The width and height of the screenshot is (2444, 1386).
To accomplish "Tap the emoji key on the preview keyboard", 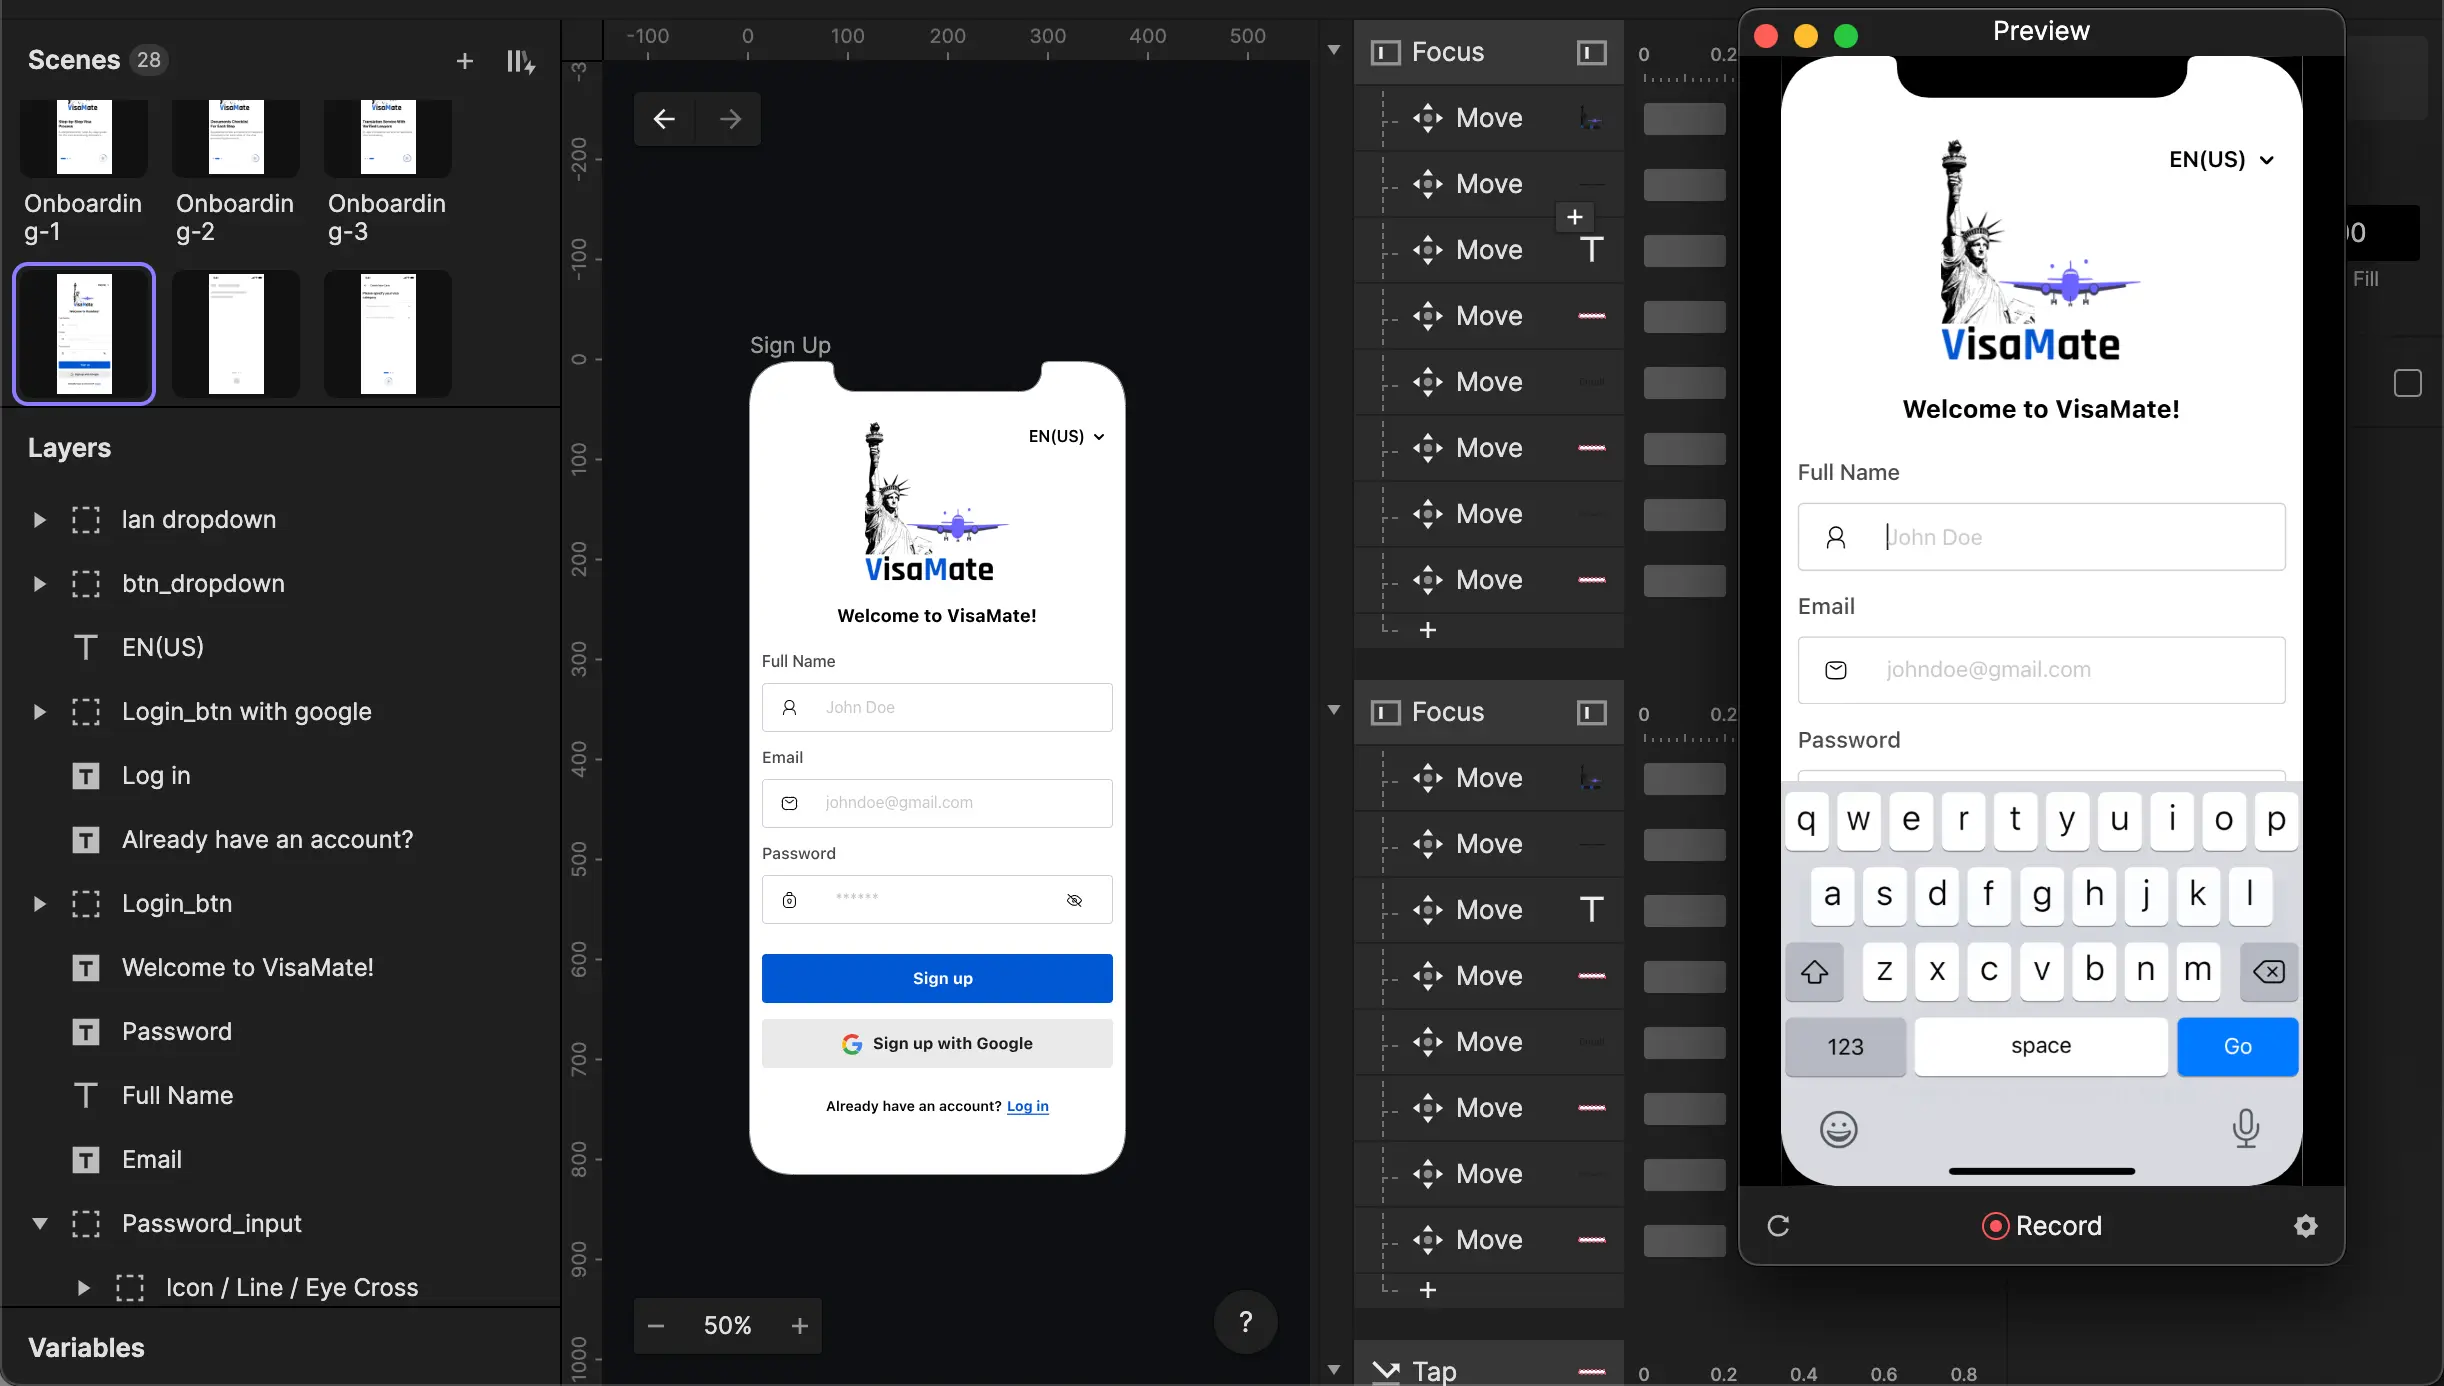I will [x=1838, y=1129].
